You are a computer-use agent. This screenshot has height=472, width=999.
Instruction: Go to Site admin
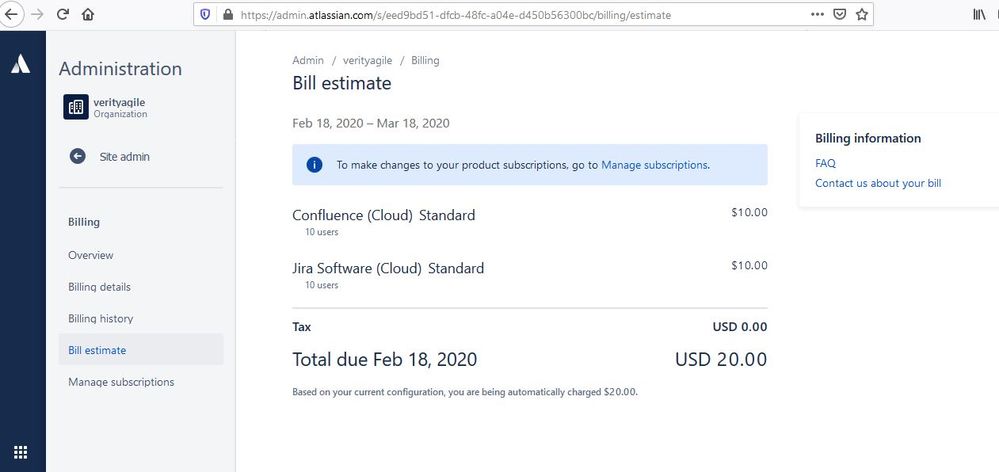point(124,157)
